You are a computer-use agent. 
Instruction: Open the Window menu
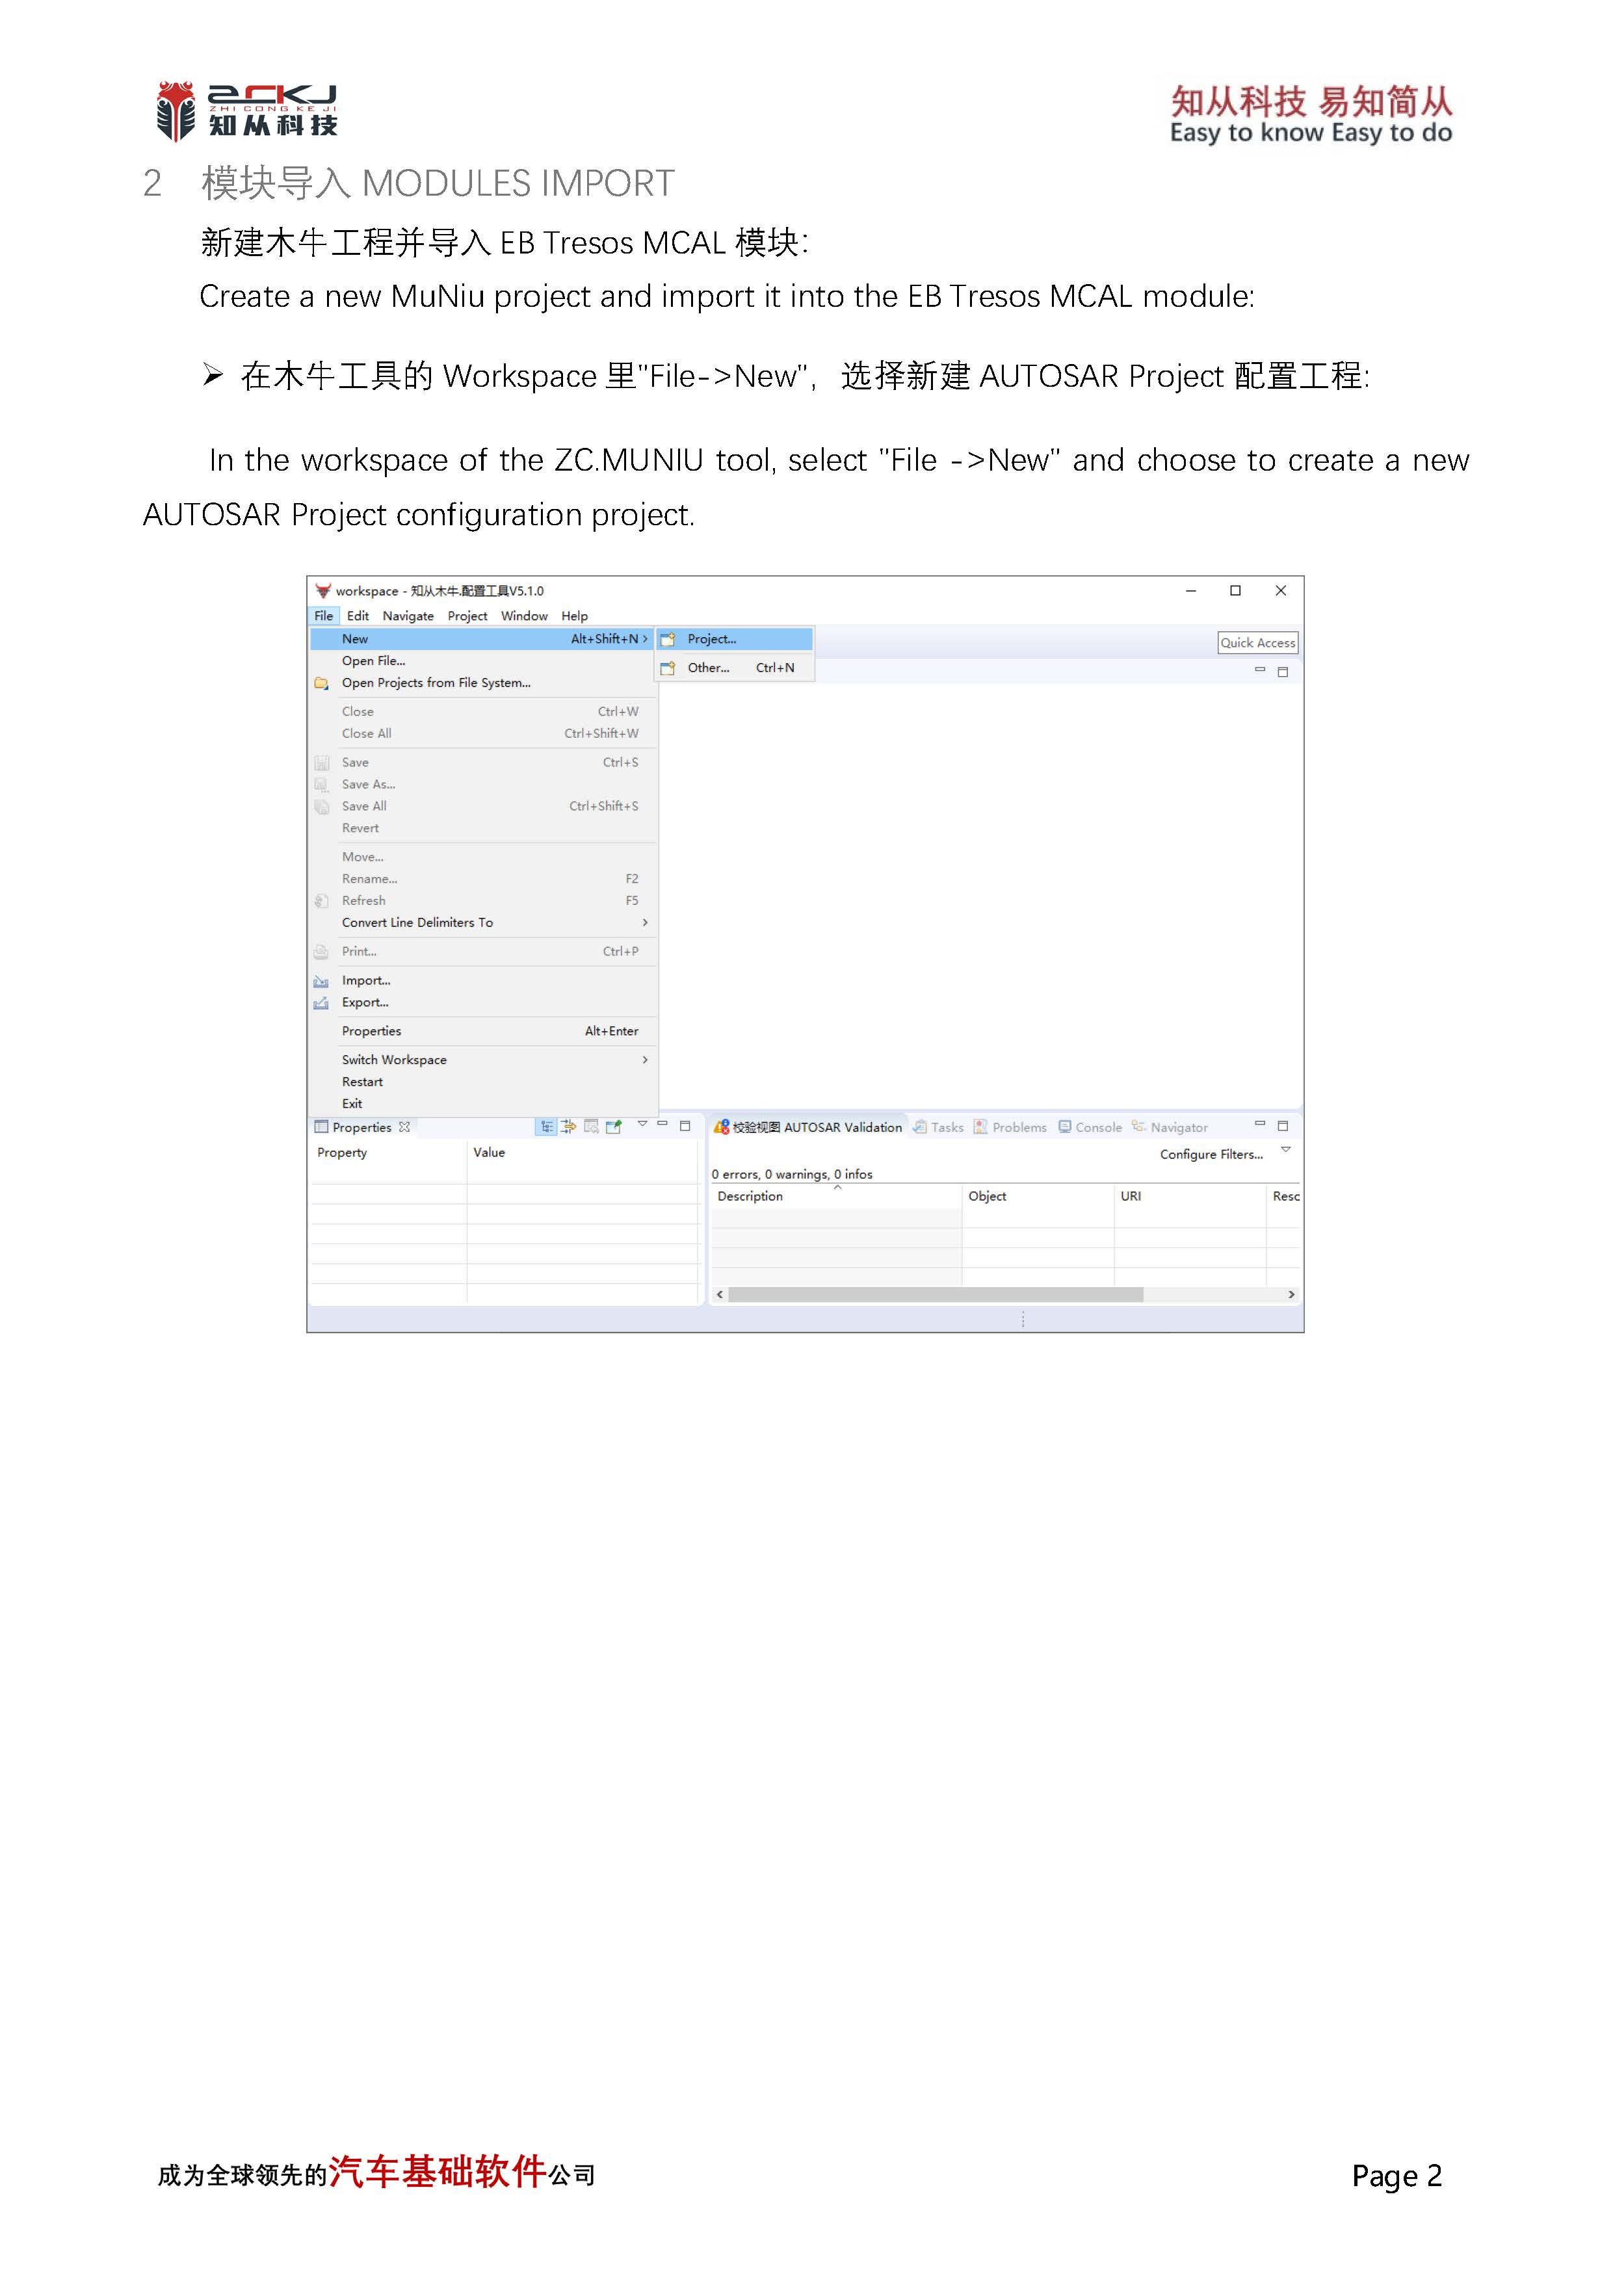click(x=524, y=616)
